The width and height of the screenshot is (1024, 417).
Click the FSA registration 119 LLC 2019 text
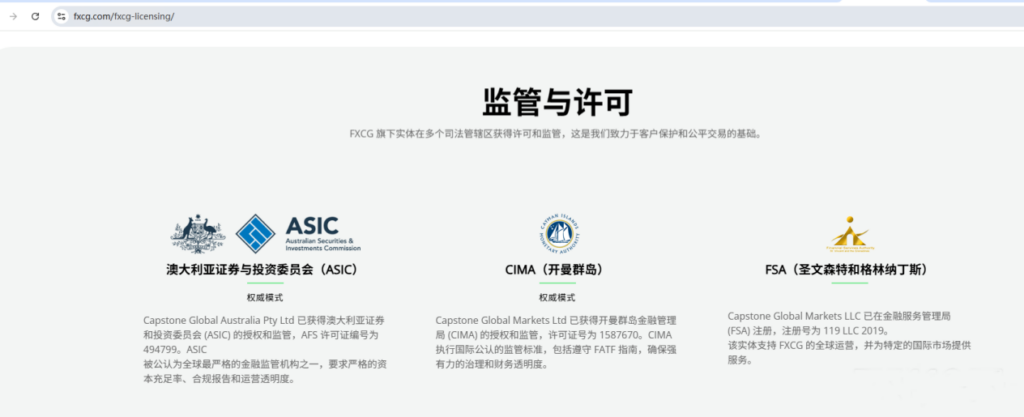pyautogui.click(x=854, y=330)
